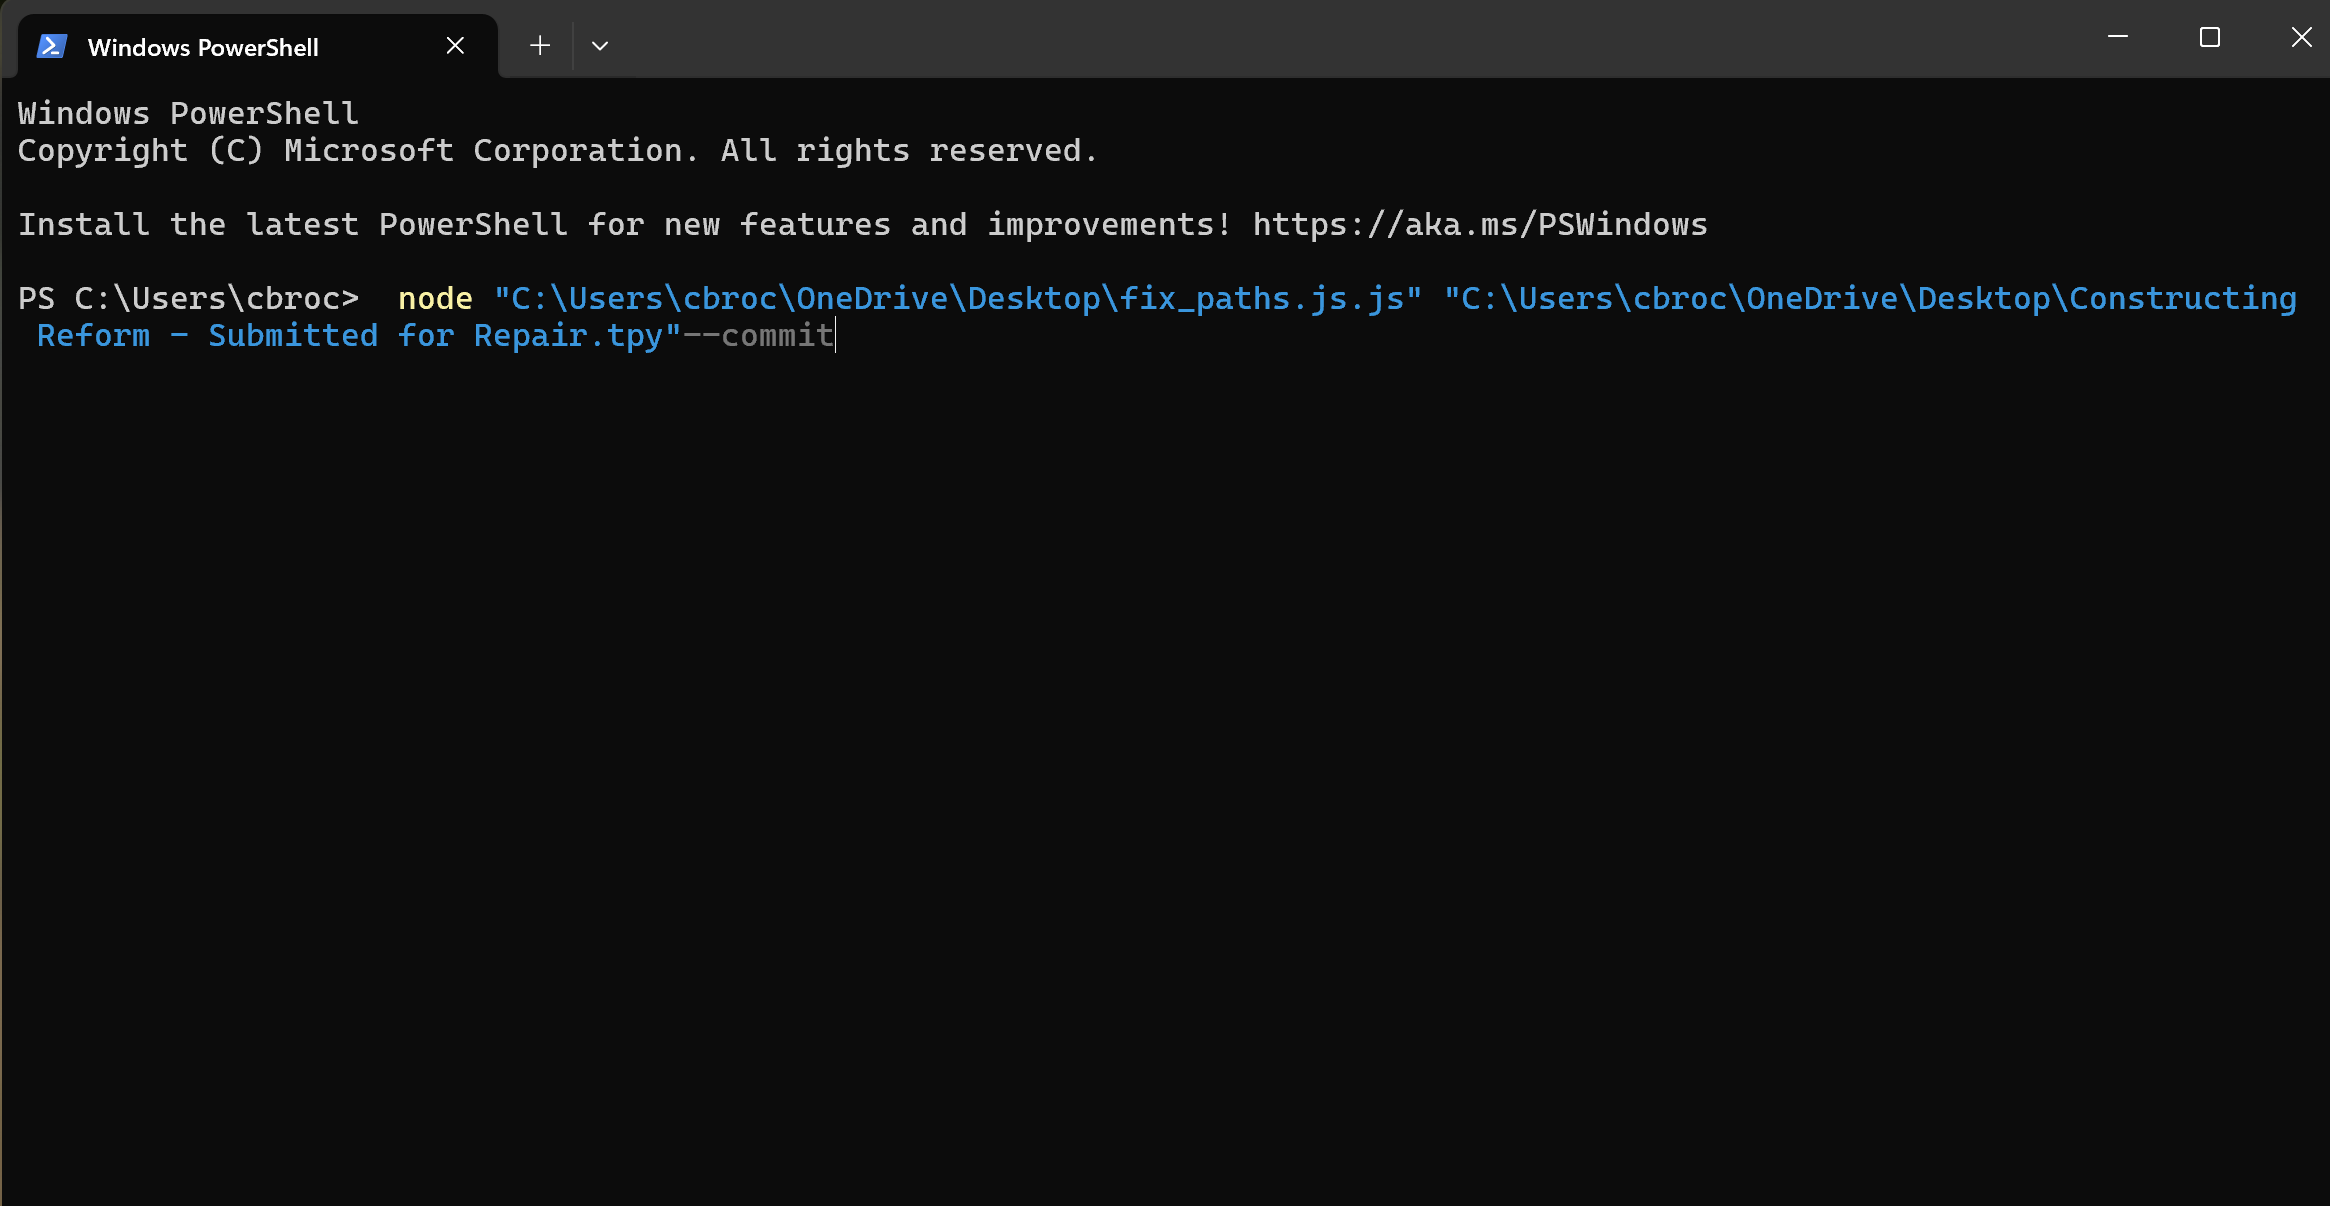This screenshot has height=1206, width=2330.
Task: Expand the new tab profile dropdown
Action: (x=600, y=46)
